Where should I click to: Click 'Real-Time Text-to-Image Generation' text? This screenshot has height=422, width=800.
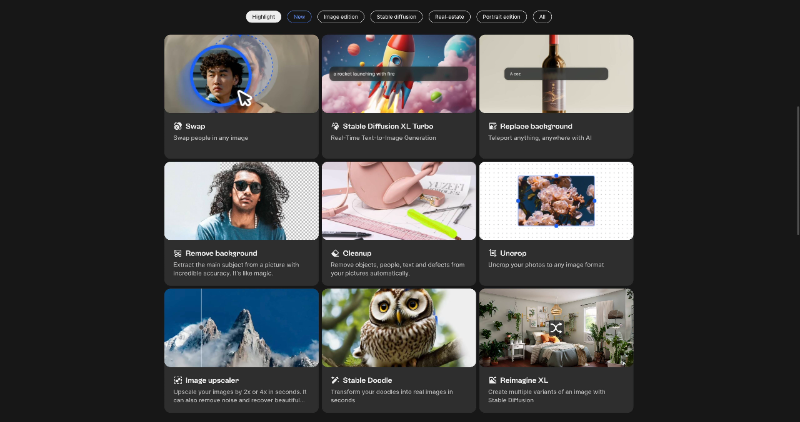click(383, 138)
